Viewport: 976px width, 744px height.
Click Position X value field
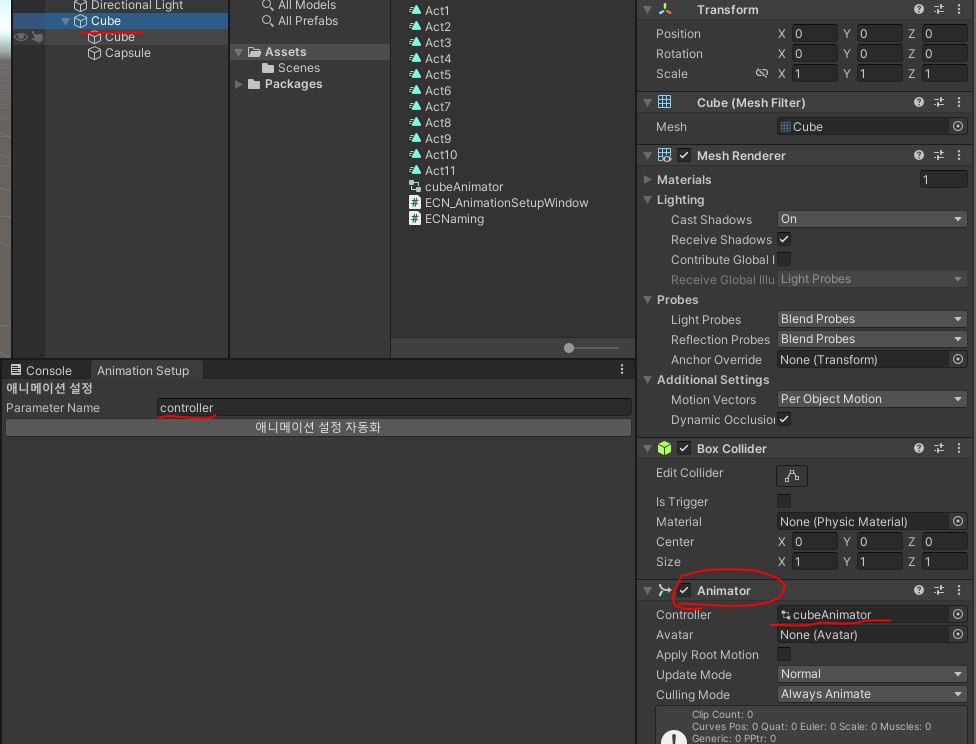tap(814, 34)
